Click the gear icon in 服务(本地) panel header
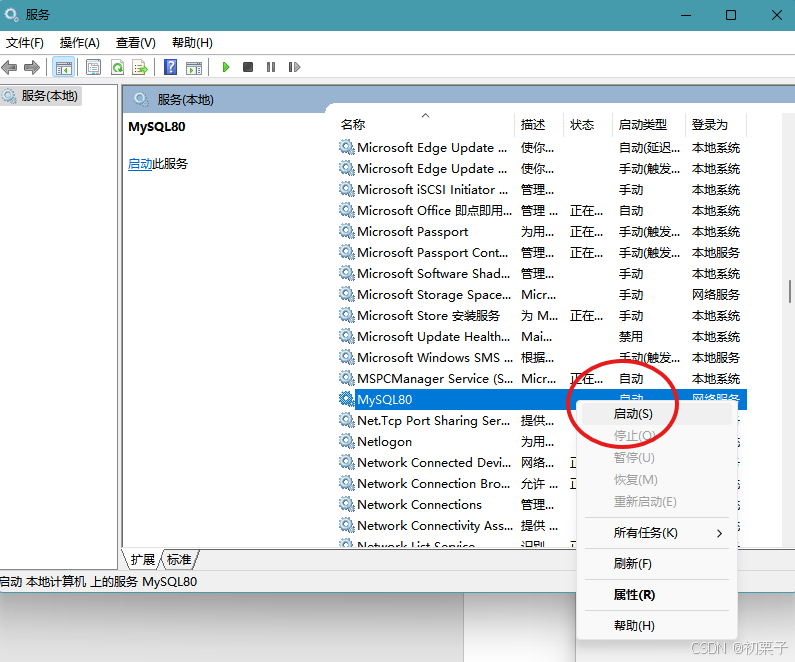Screen dimensions: 795x662 tap(141, 99)
